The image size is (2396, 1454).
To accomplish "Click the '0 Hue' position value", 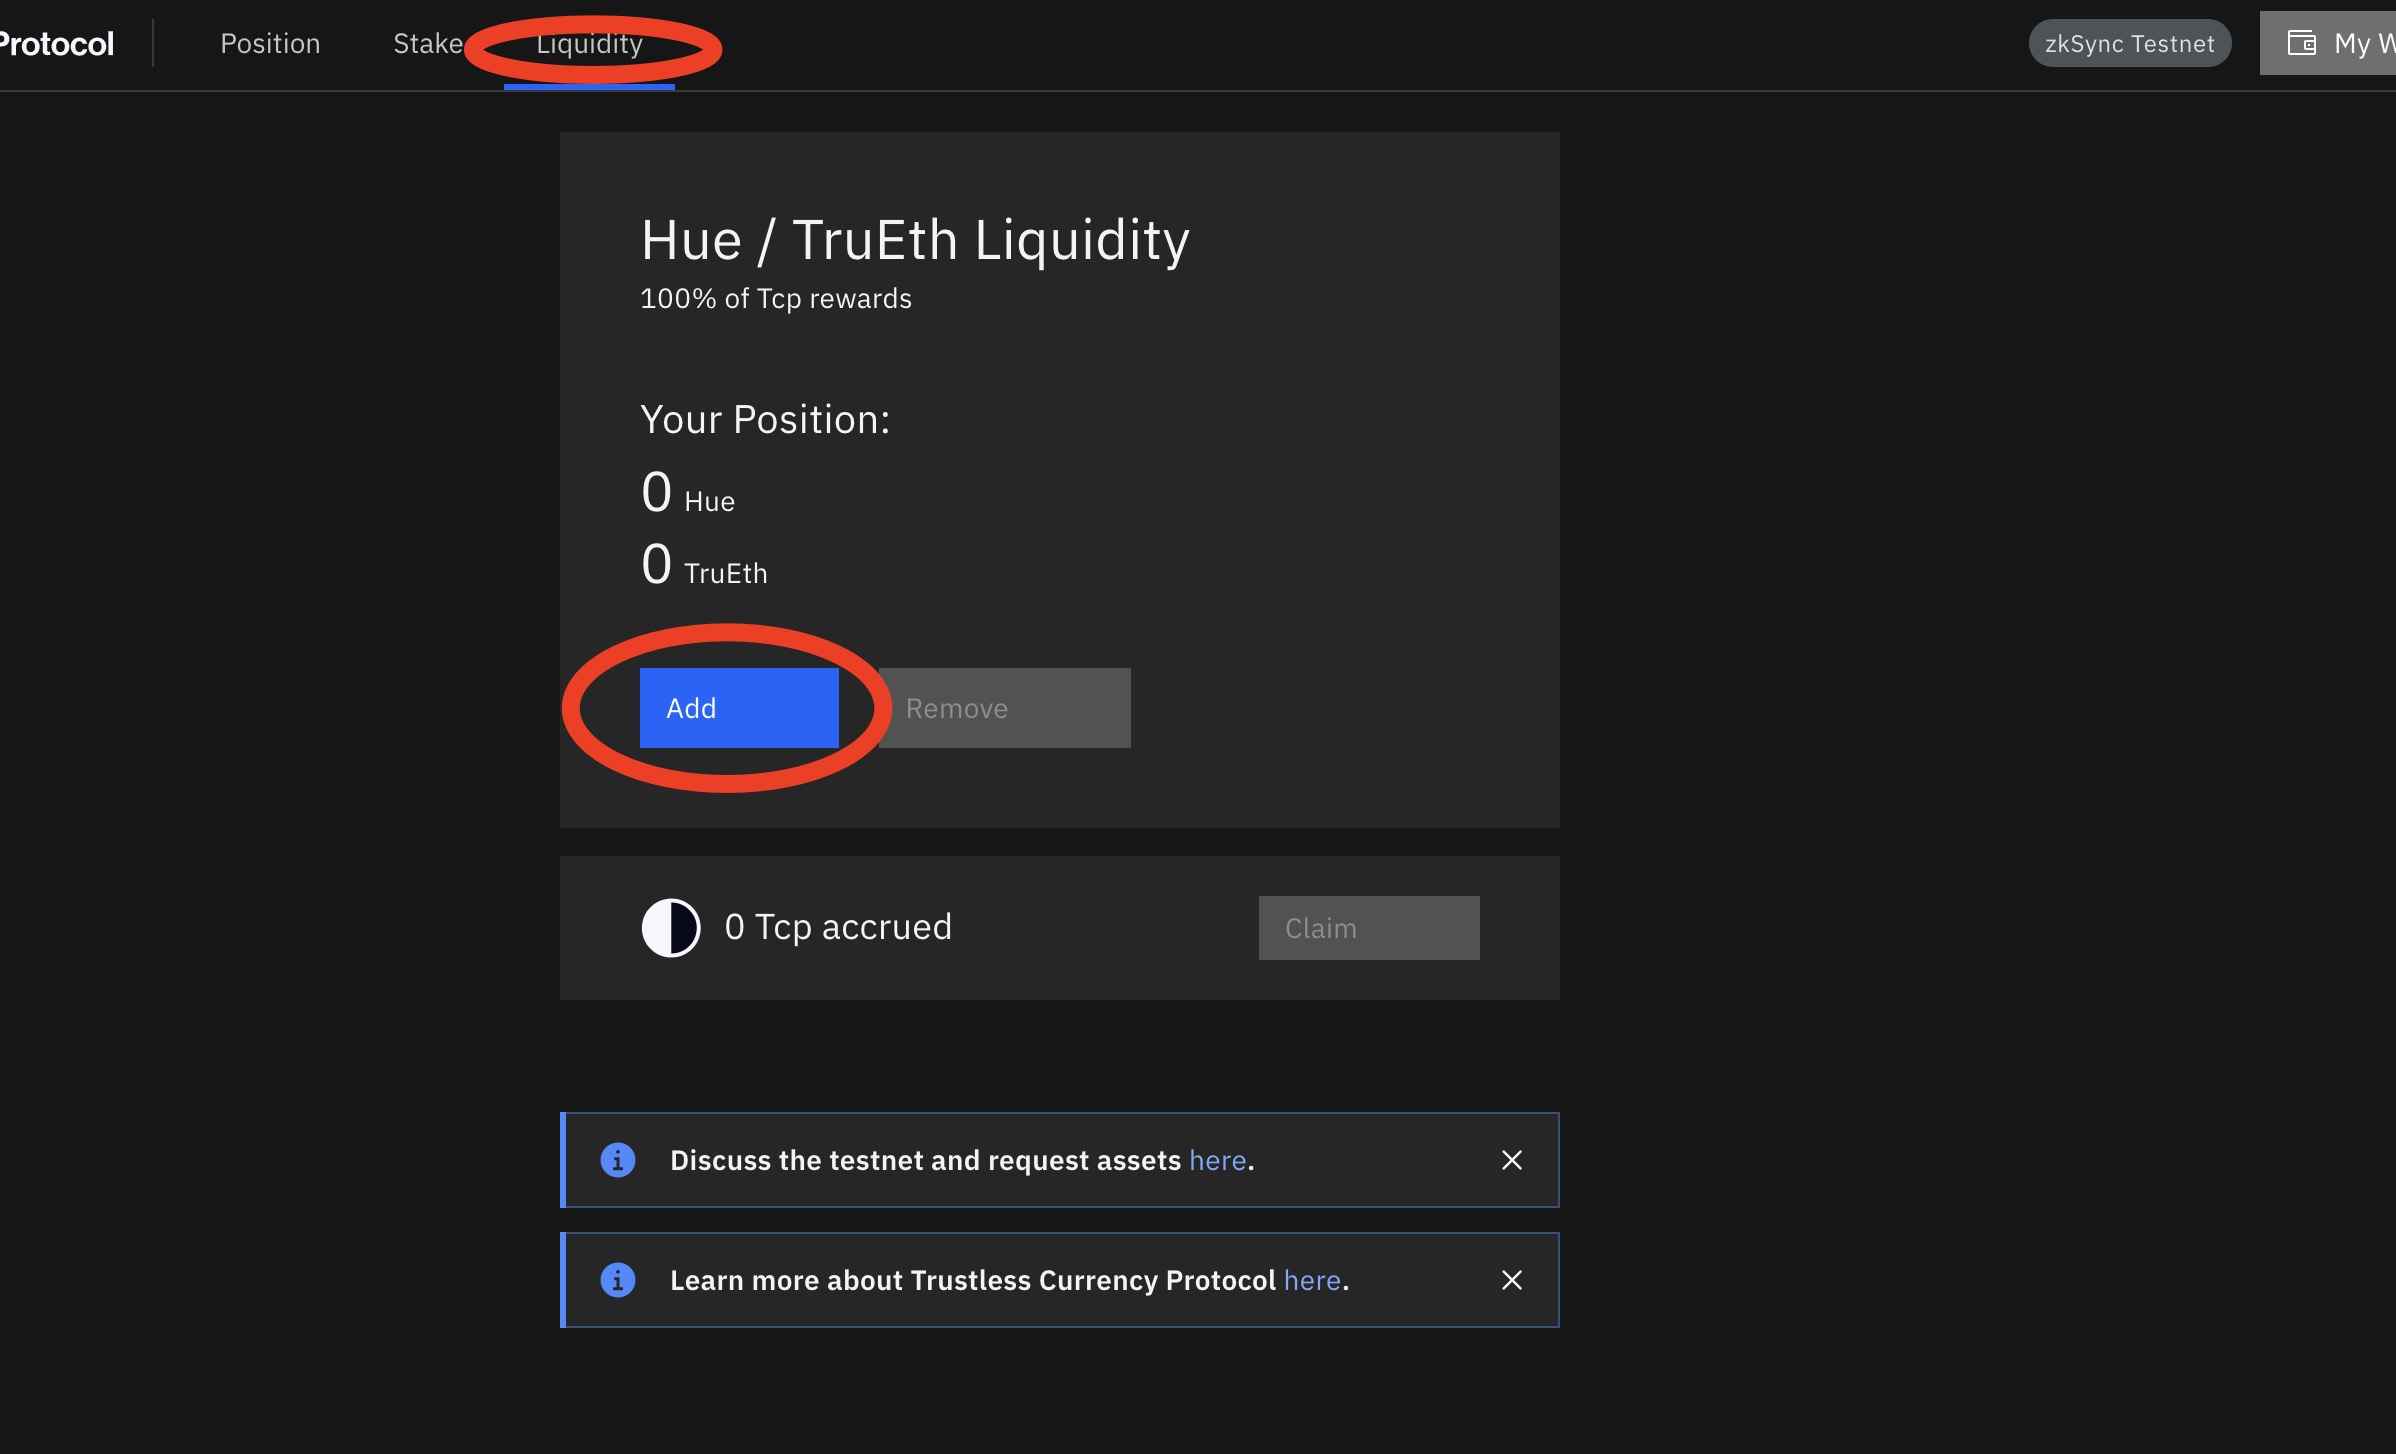I will tap(688, 494).
